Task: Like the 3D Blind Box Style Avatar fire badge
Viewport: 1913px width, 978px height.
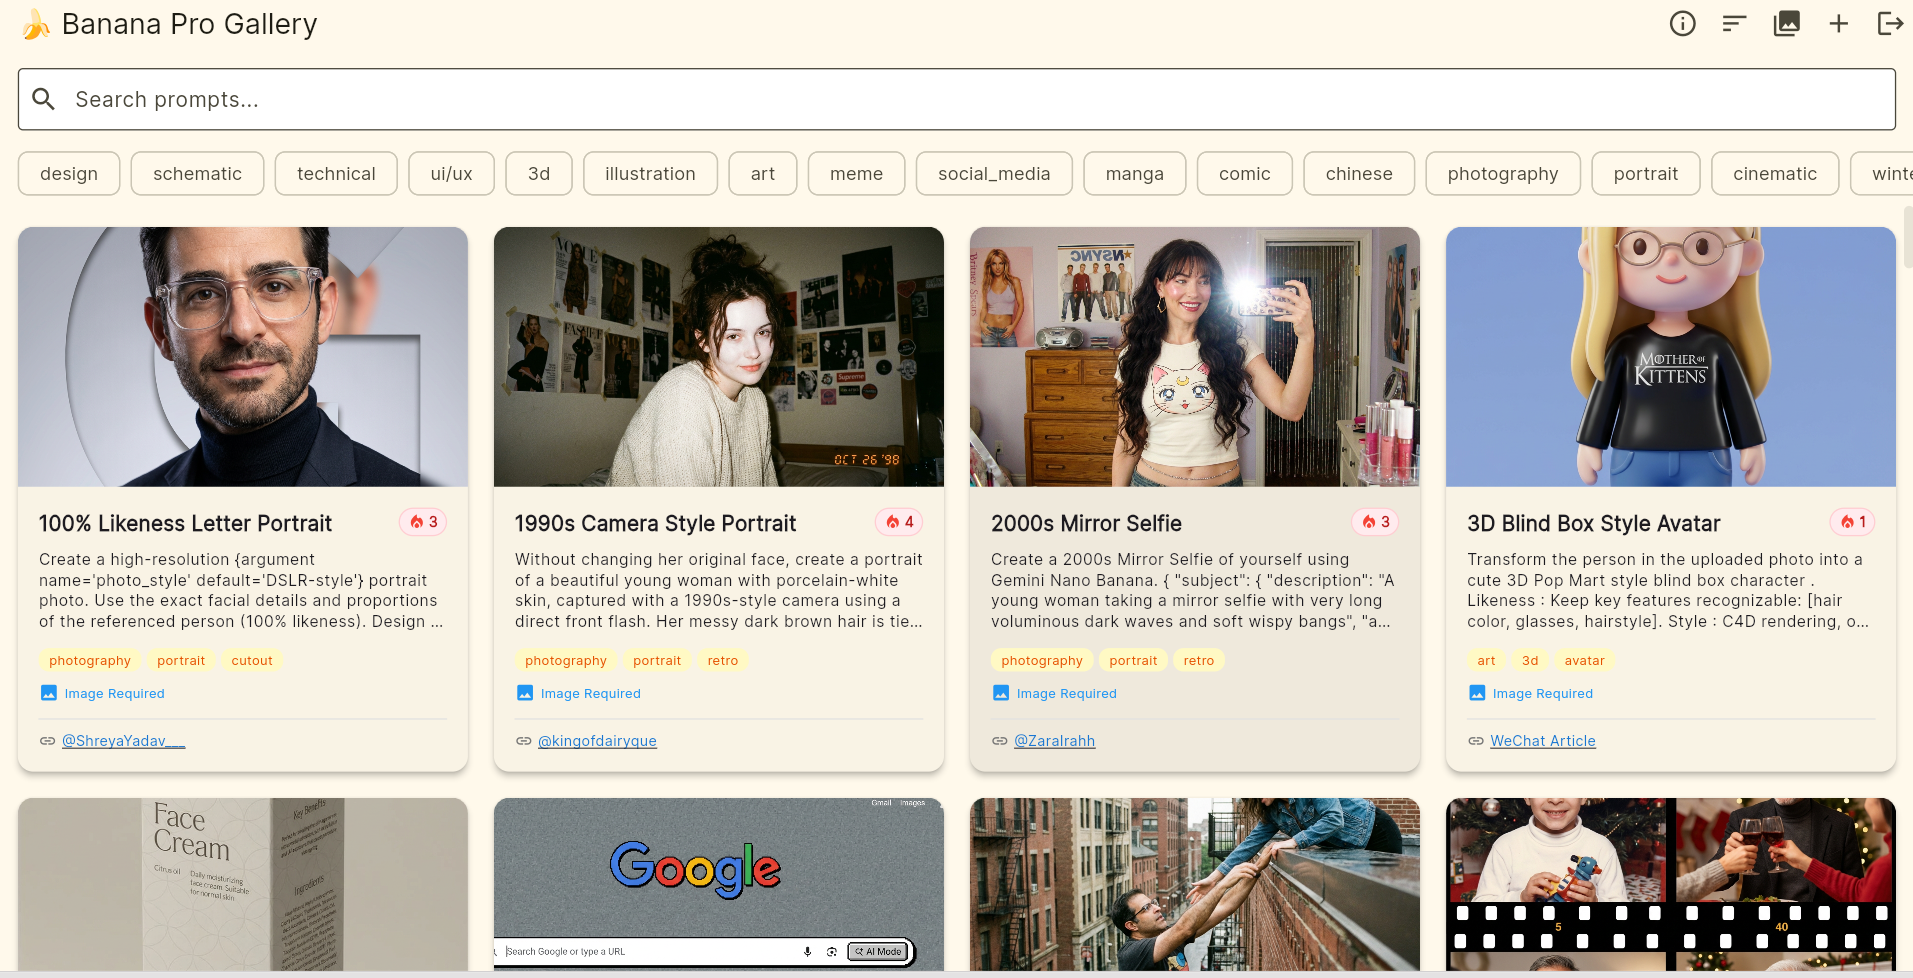Action: point(1852,522)
